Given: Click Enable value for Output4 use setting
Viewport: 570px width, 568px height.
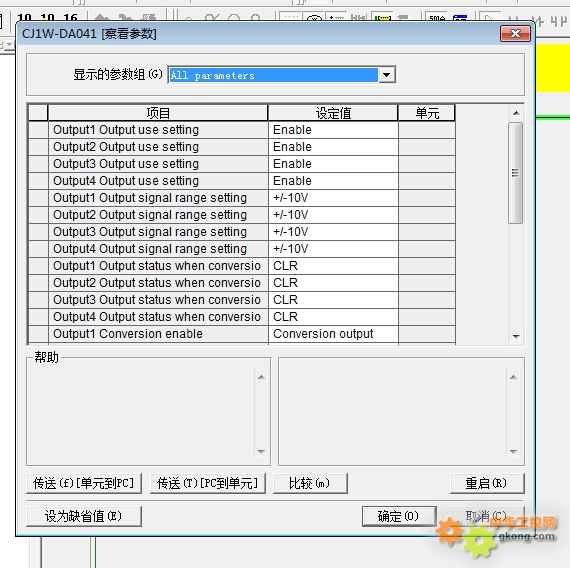Looking at the screenshot, I should pyautogui.click(x=333, y=181).
